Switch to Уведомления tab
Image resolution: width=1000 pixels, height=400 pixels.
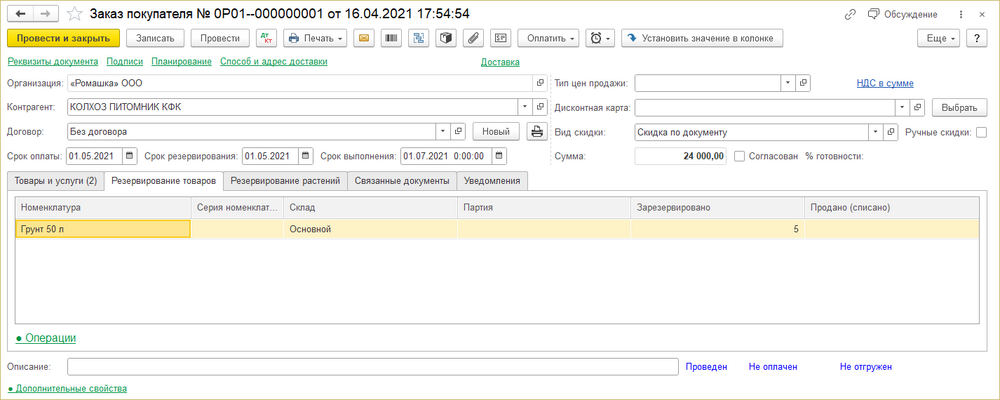492,181
